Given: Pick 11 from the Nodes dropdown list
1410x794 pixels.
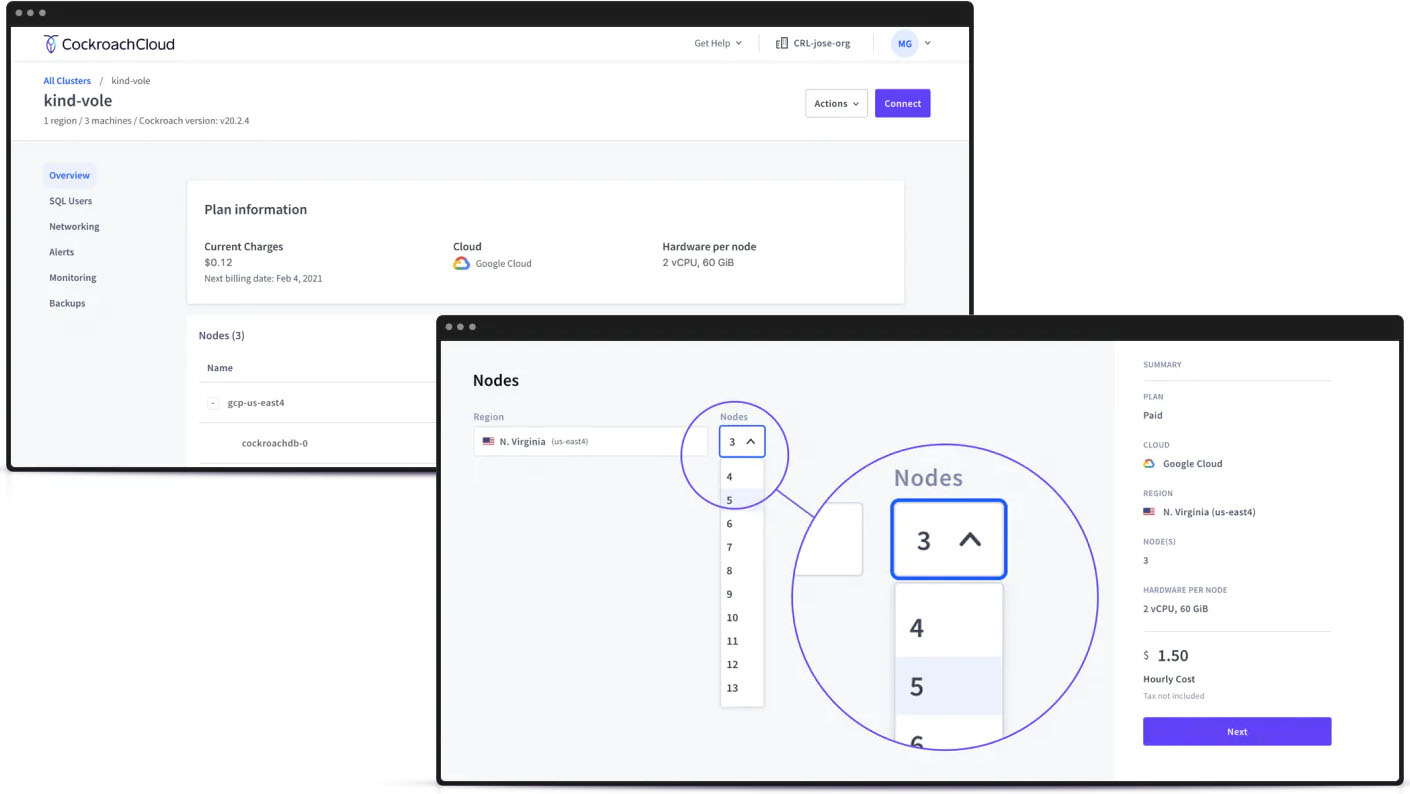Looking at the screenshot, I should [x=741, y=641].
